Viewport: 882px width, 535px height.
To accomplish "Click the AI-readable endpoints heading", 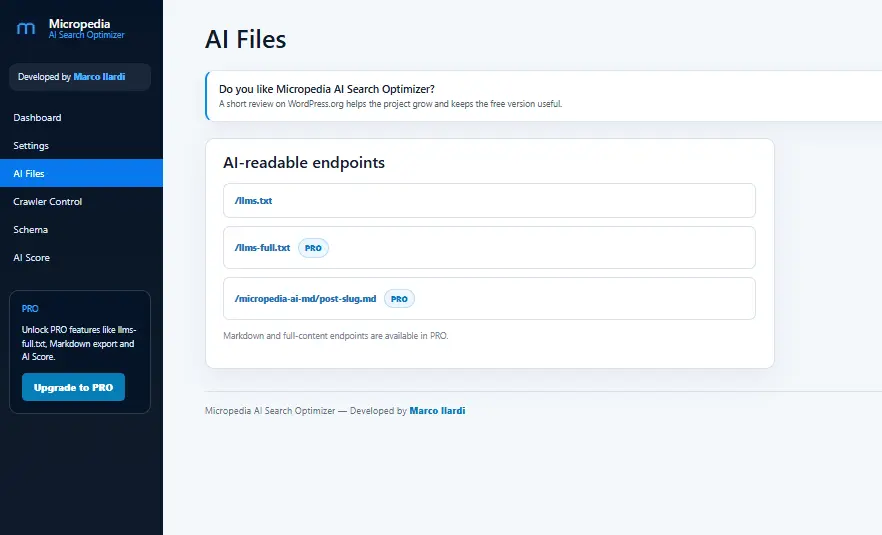I will coord(304,163).
